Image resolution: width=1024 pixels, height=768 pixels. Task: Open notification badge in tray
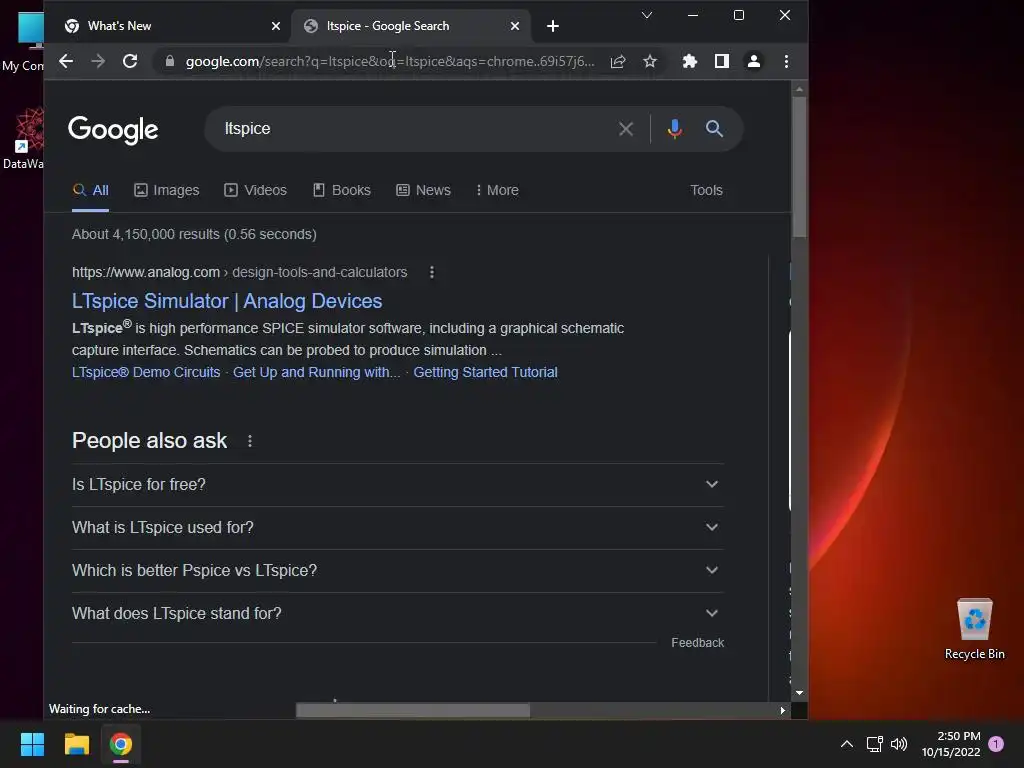click(996, 744)
